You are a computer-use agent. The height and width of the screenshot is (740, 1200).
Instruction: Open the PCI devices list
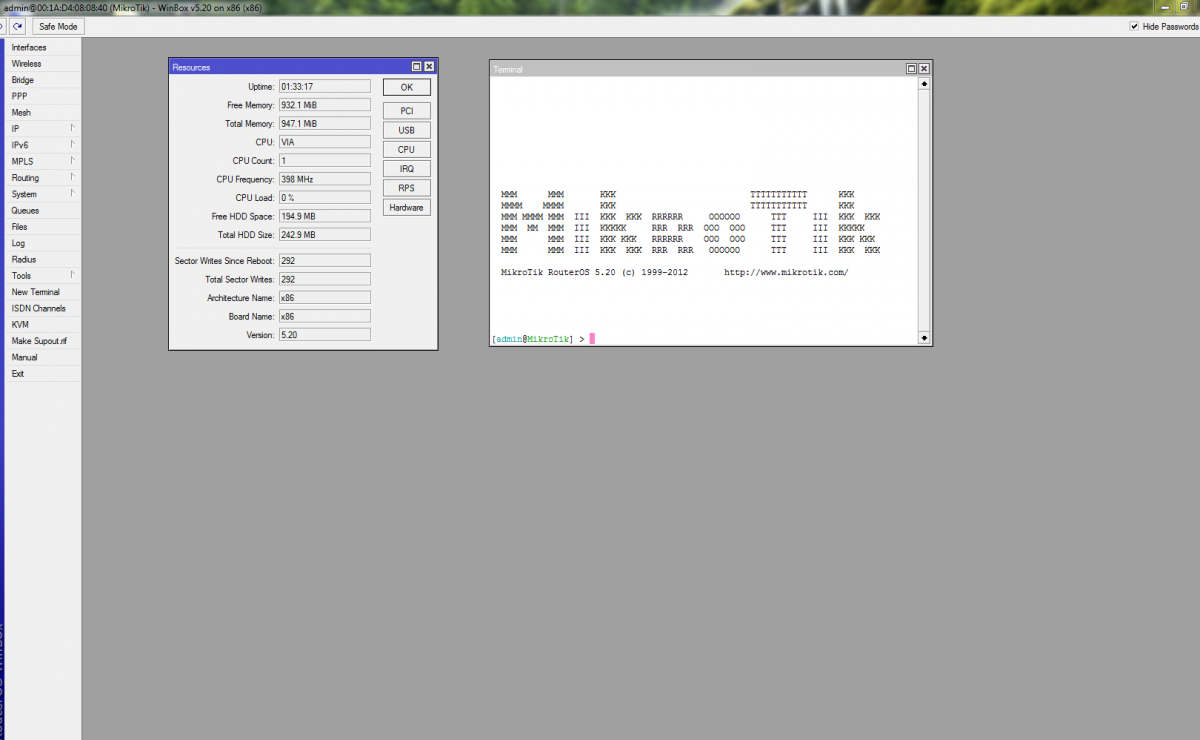406,111
